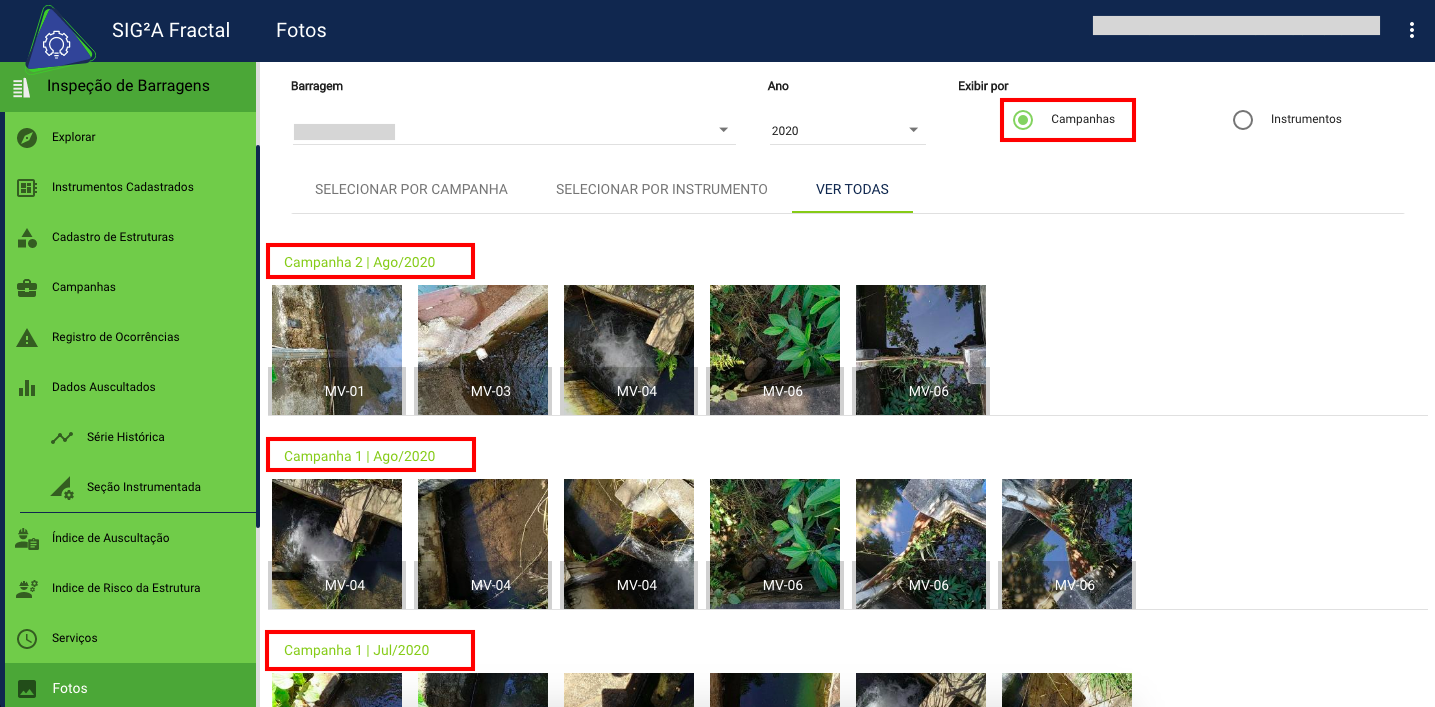Go to Campanhas in the sidebar
Viewport: 1435px width, 707px height.
(130, 287)
